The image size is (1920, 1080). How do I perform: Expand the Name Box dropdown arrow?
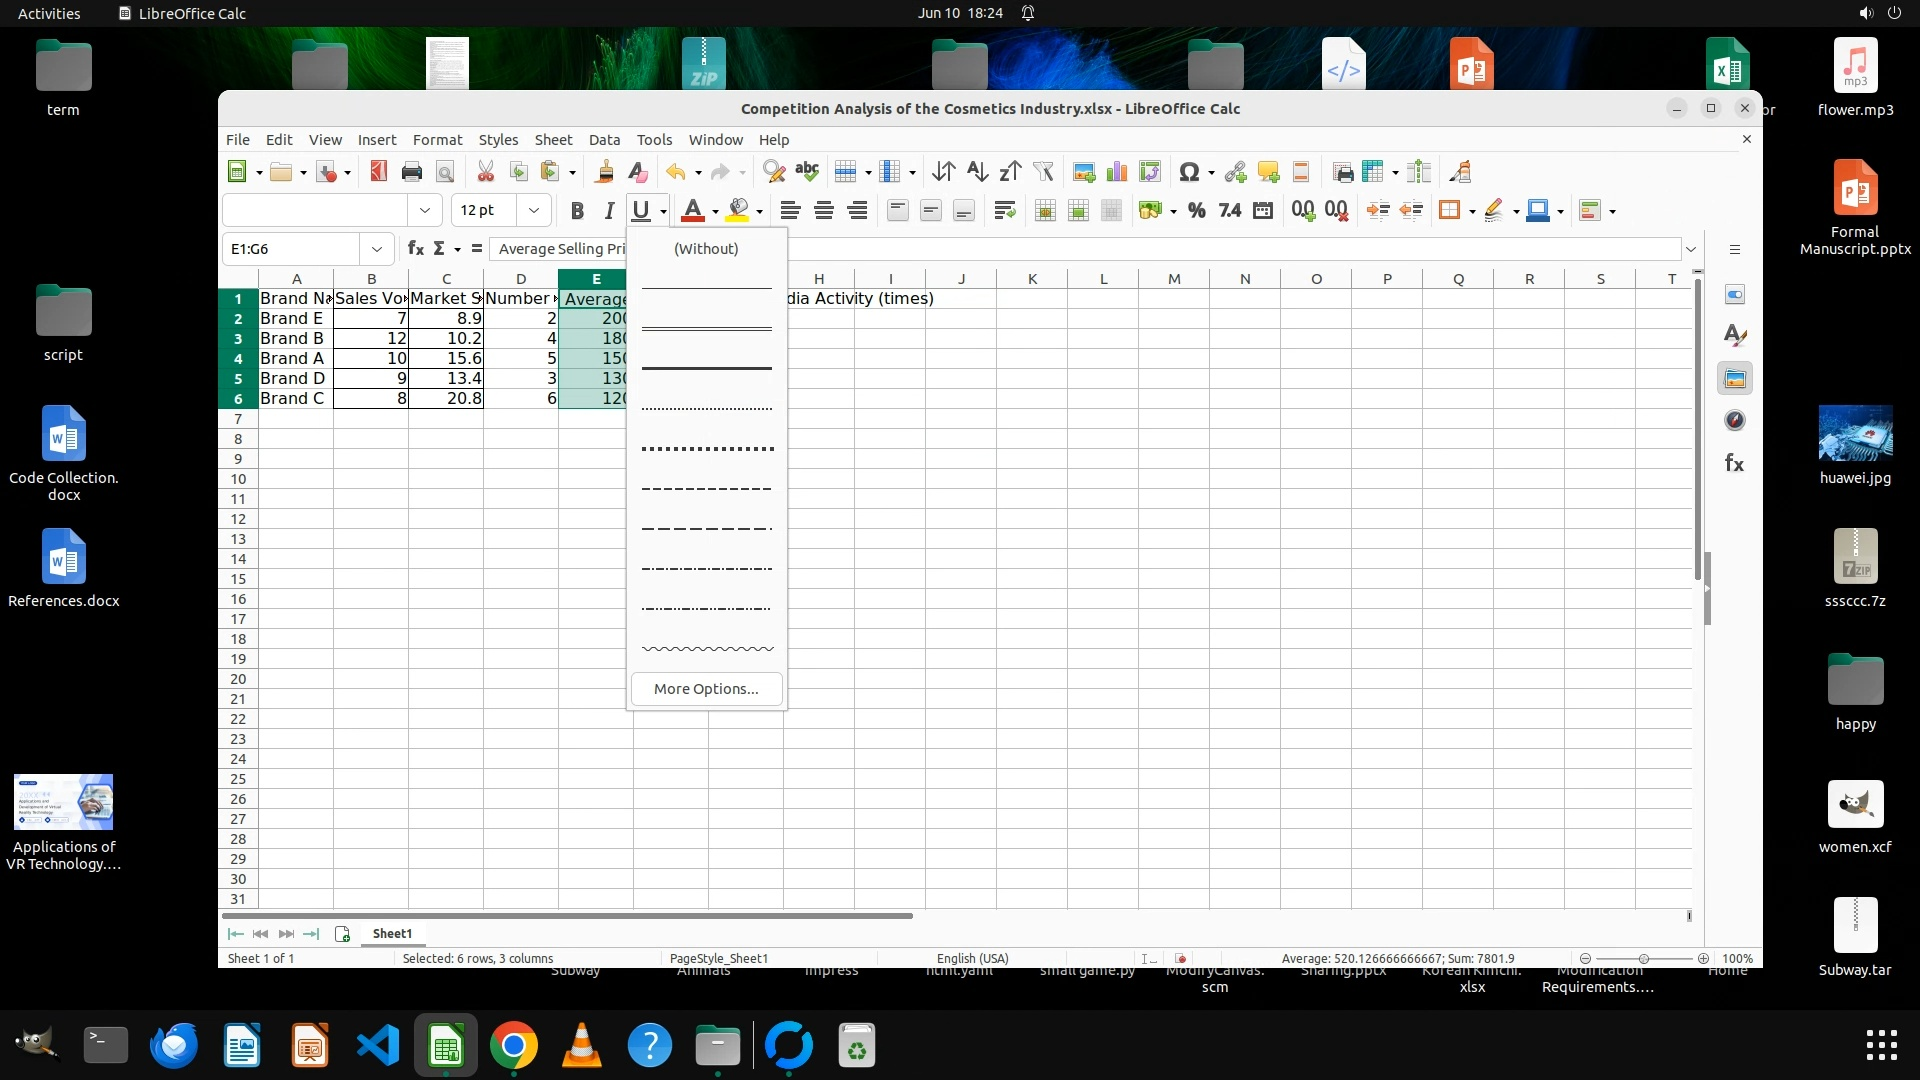pos(377,249)
